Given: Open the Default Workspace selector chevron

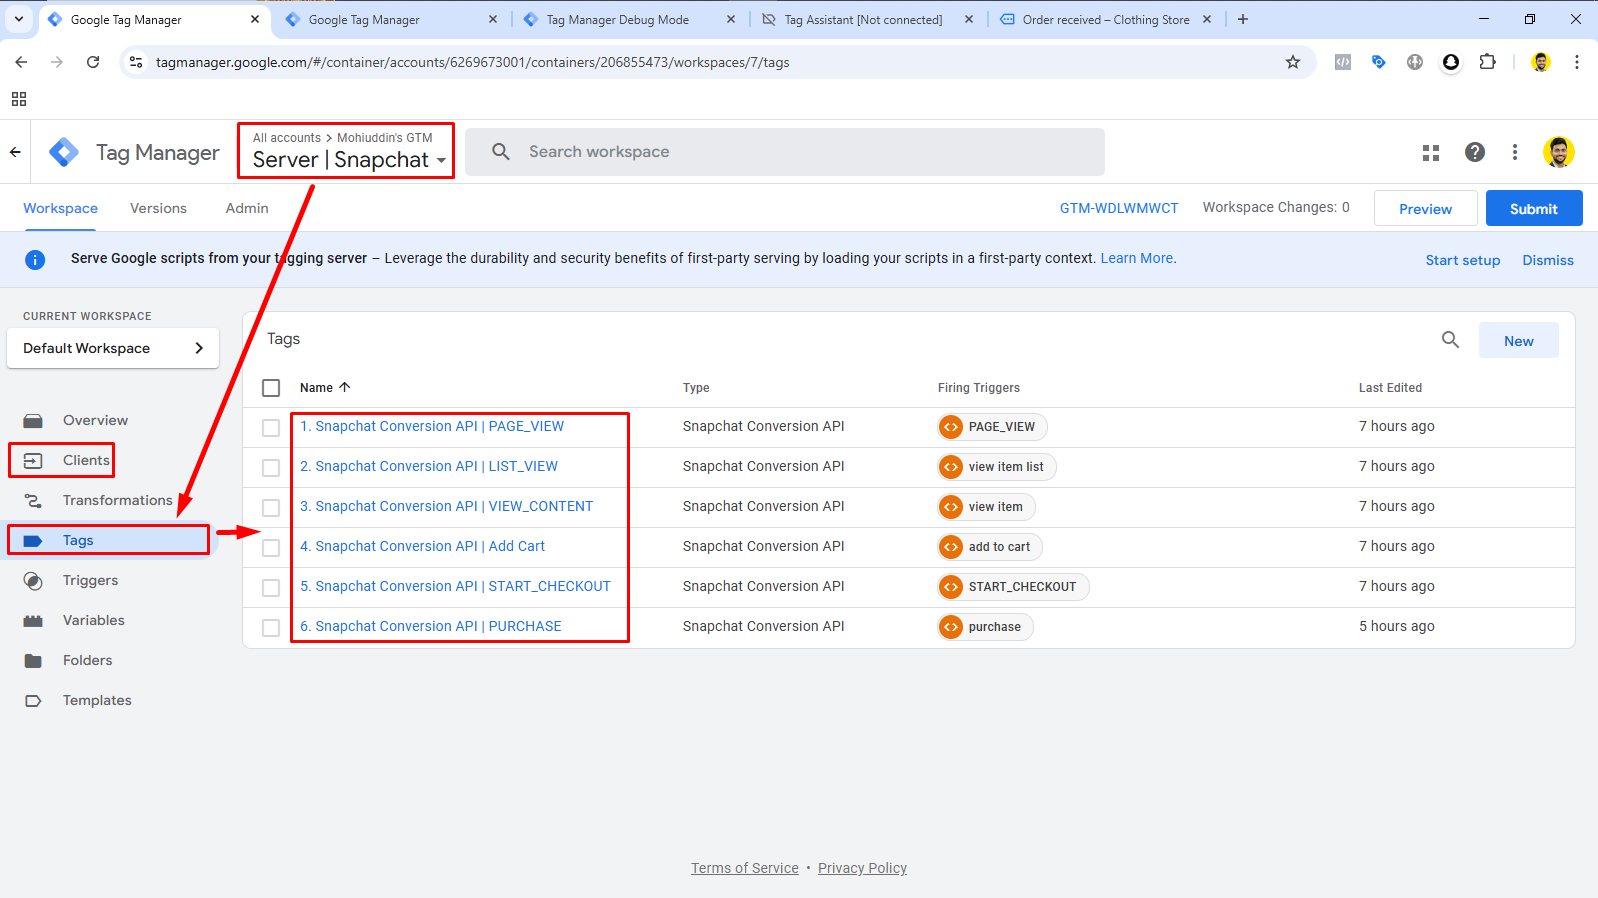Looking at the screenshot, I should click(198, 348).
